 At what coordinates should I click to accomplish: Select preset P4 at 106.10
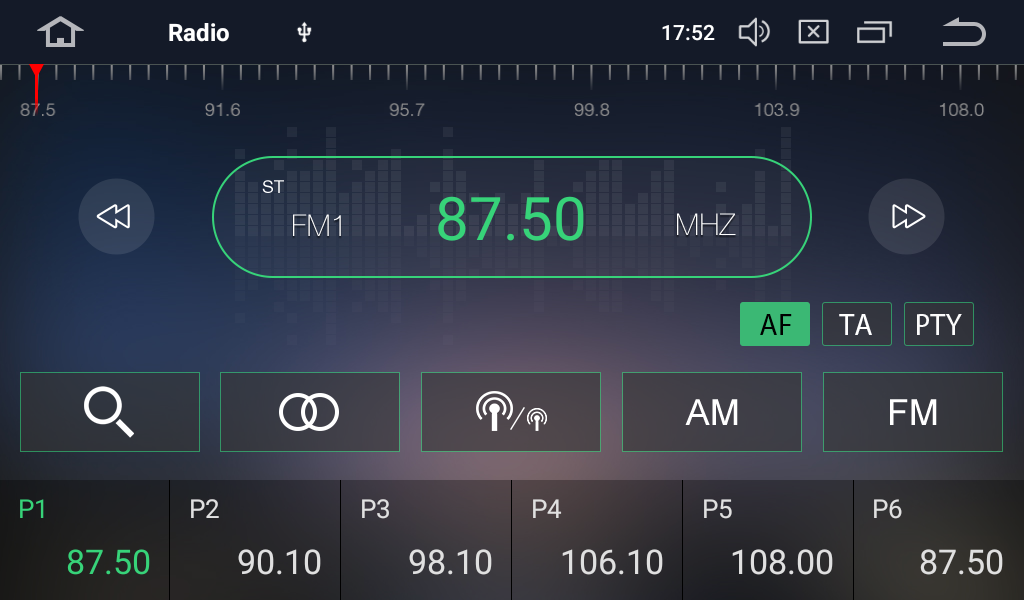tap(597, 540)
